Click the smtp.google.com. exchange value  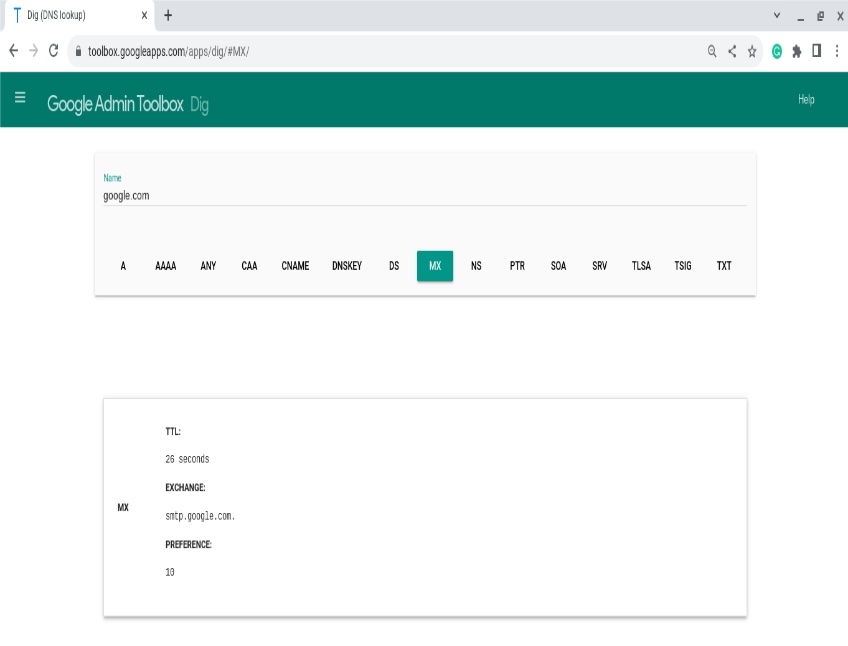pyautogui.click(x=200, y=516)
